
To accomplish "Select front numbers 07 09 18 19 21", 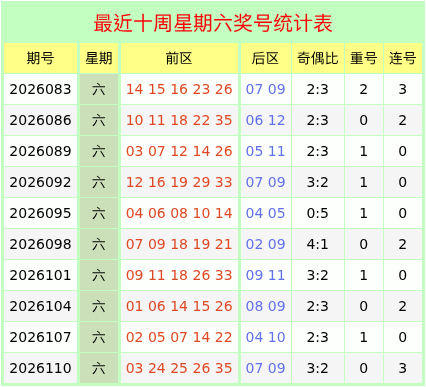I will (179, 244).
